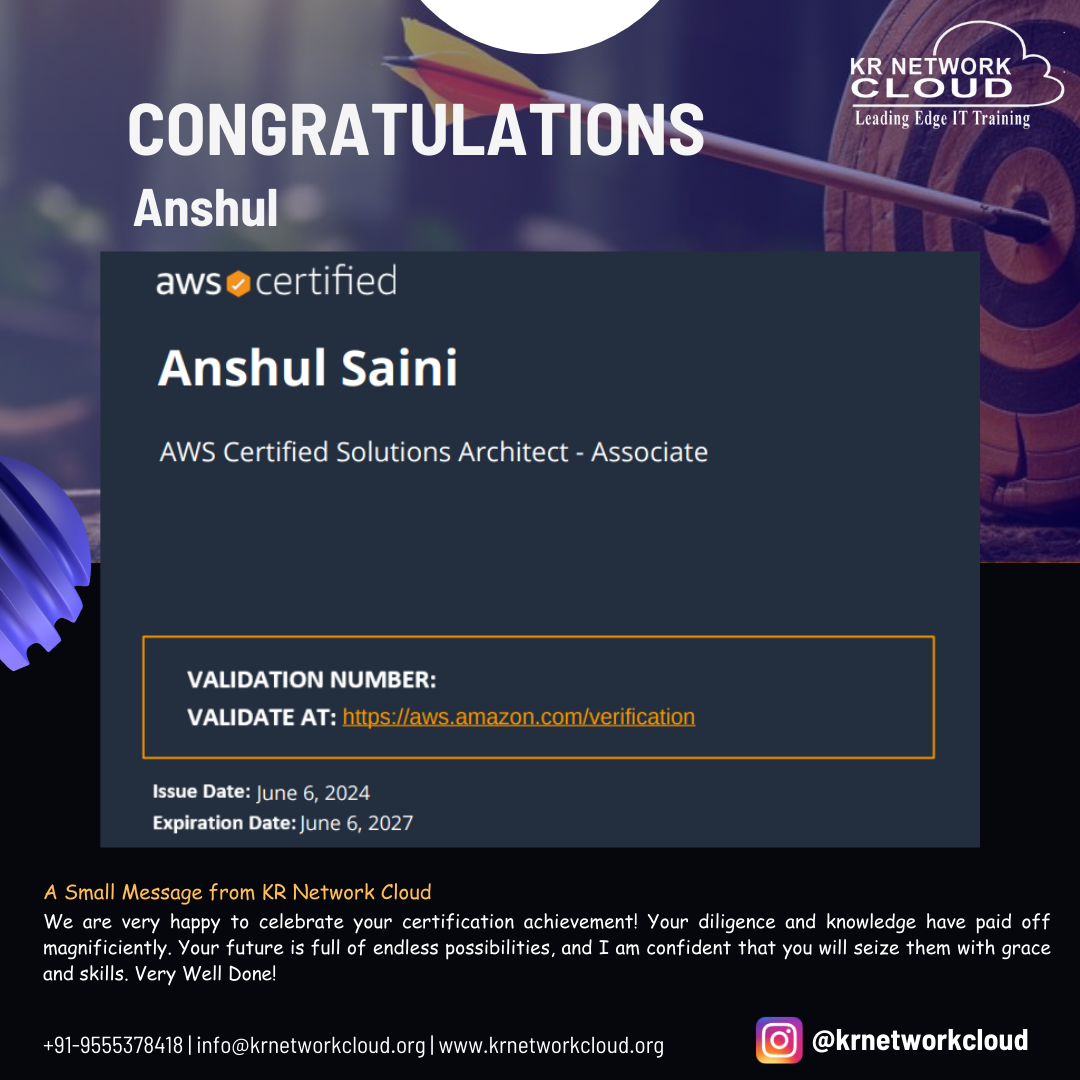Viewport: 1080px width, 1080px height.
Task: Click the white 'Anshul' name under Congratulations
Action: (205, 208)
